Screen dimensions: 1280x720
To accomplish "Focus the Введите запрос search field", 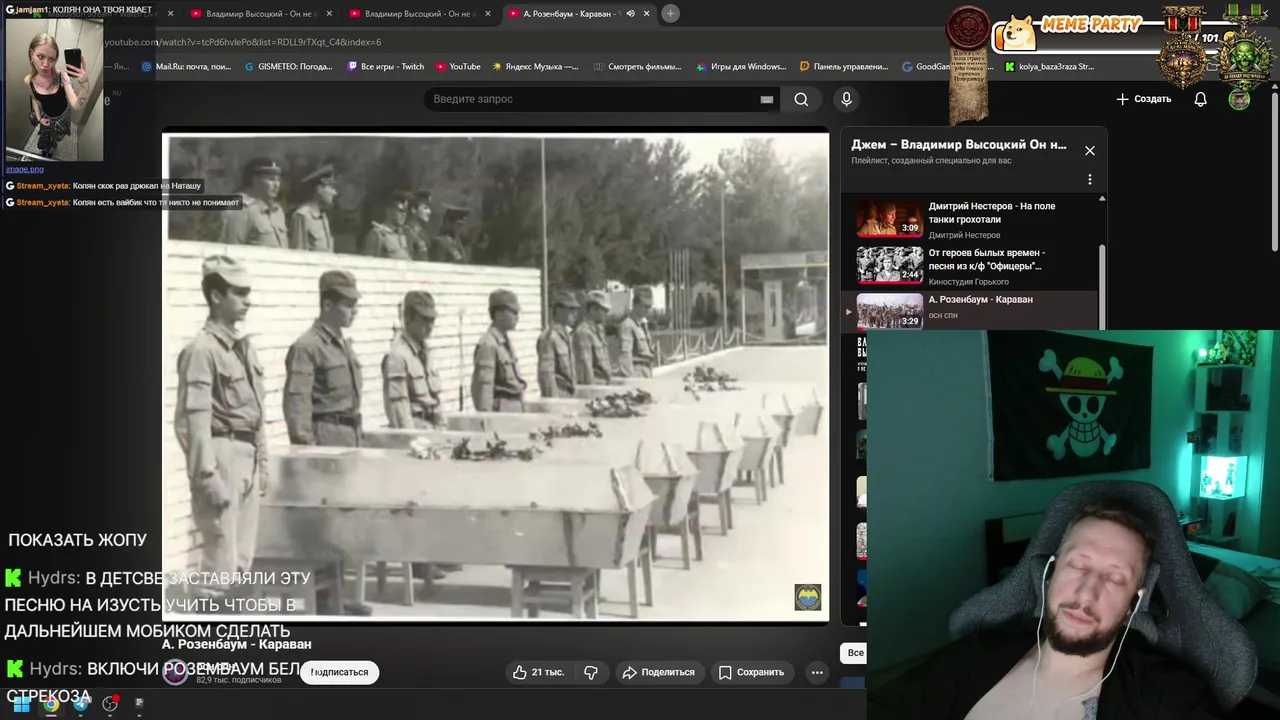I will [x=590, y=99].
